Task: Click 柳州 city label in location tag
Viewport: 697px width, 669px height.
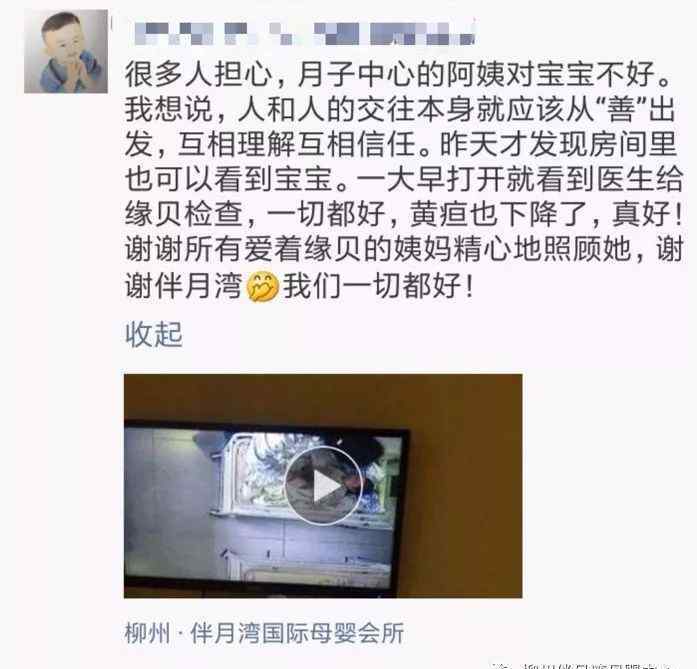Action: click(148, 633)
